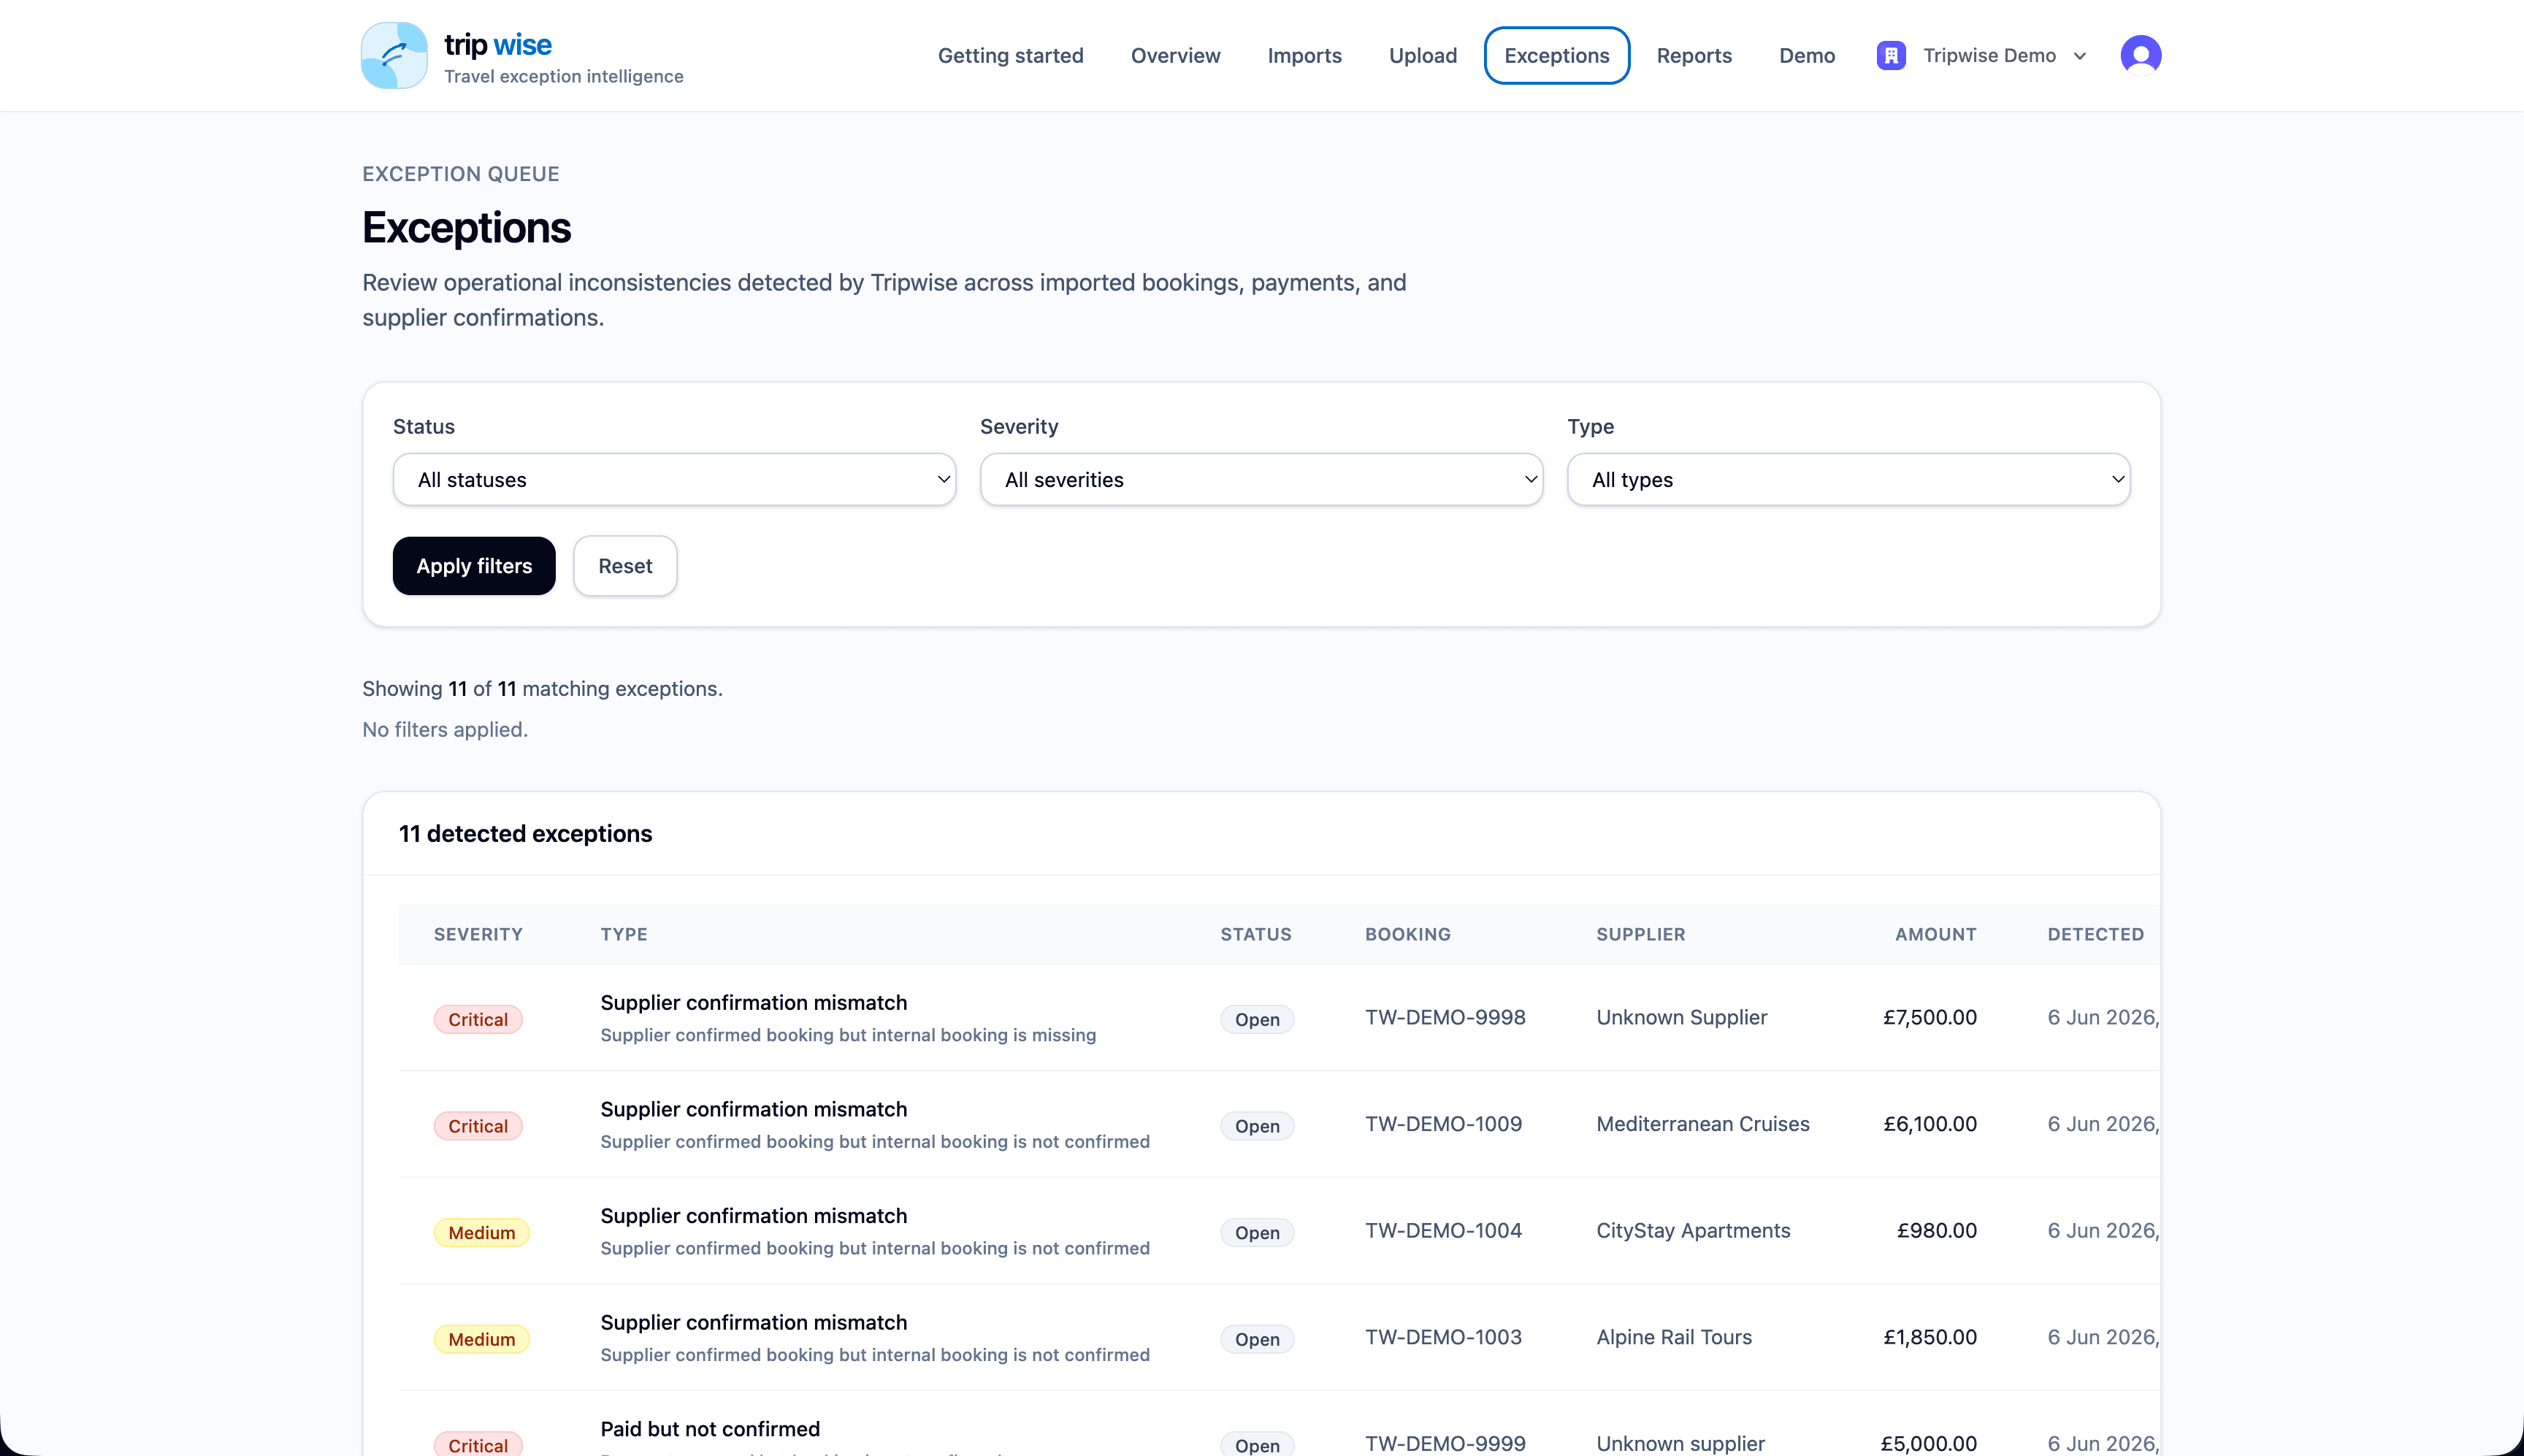Open the Type filter dropdown
Screen dimensions: 2524x1456
tap(1848, 480)
